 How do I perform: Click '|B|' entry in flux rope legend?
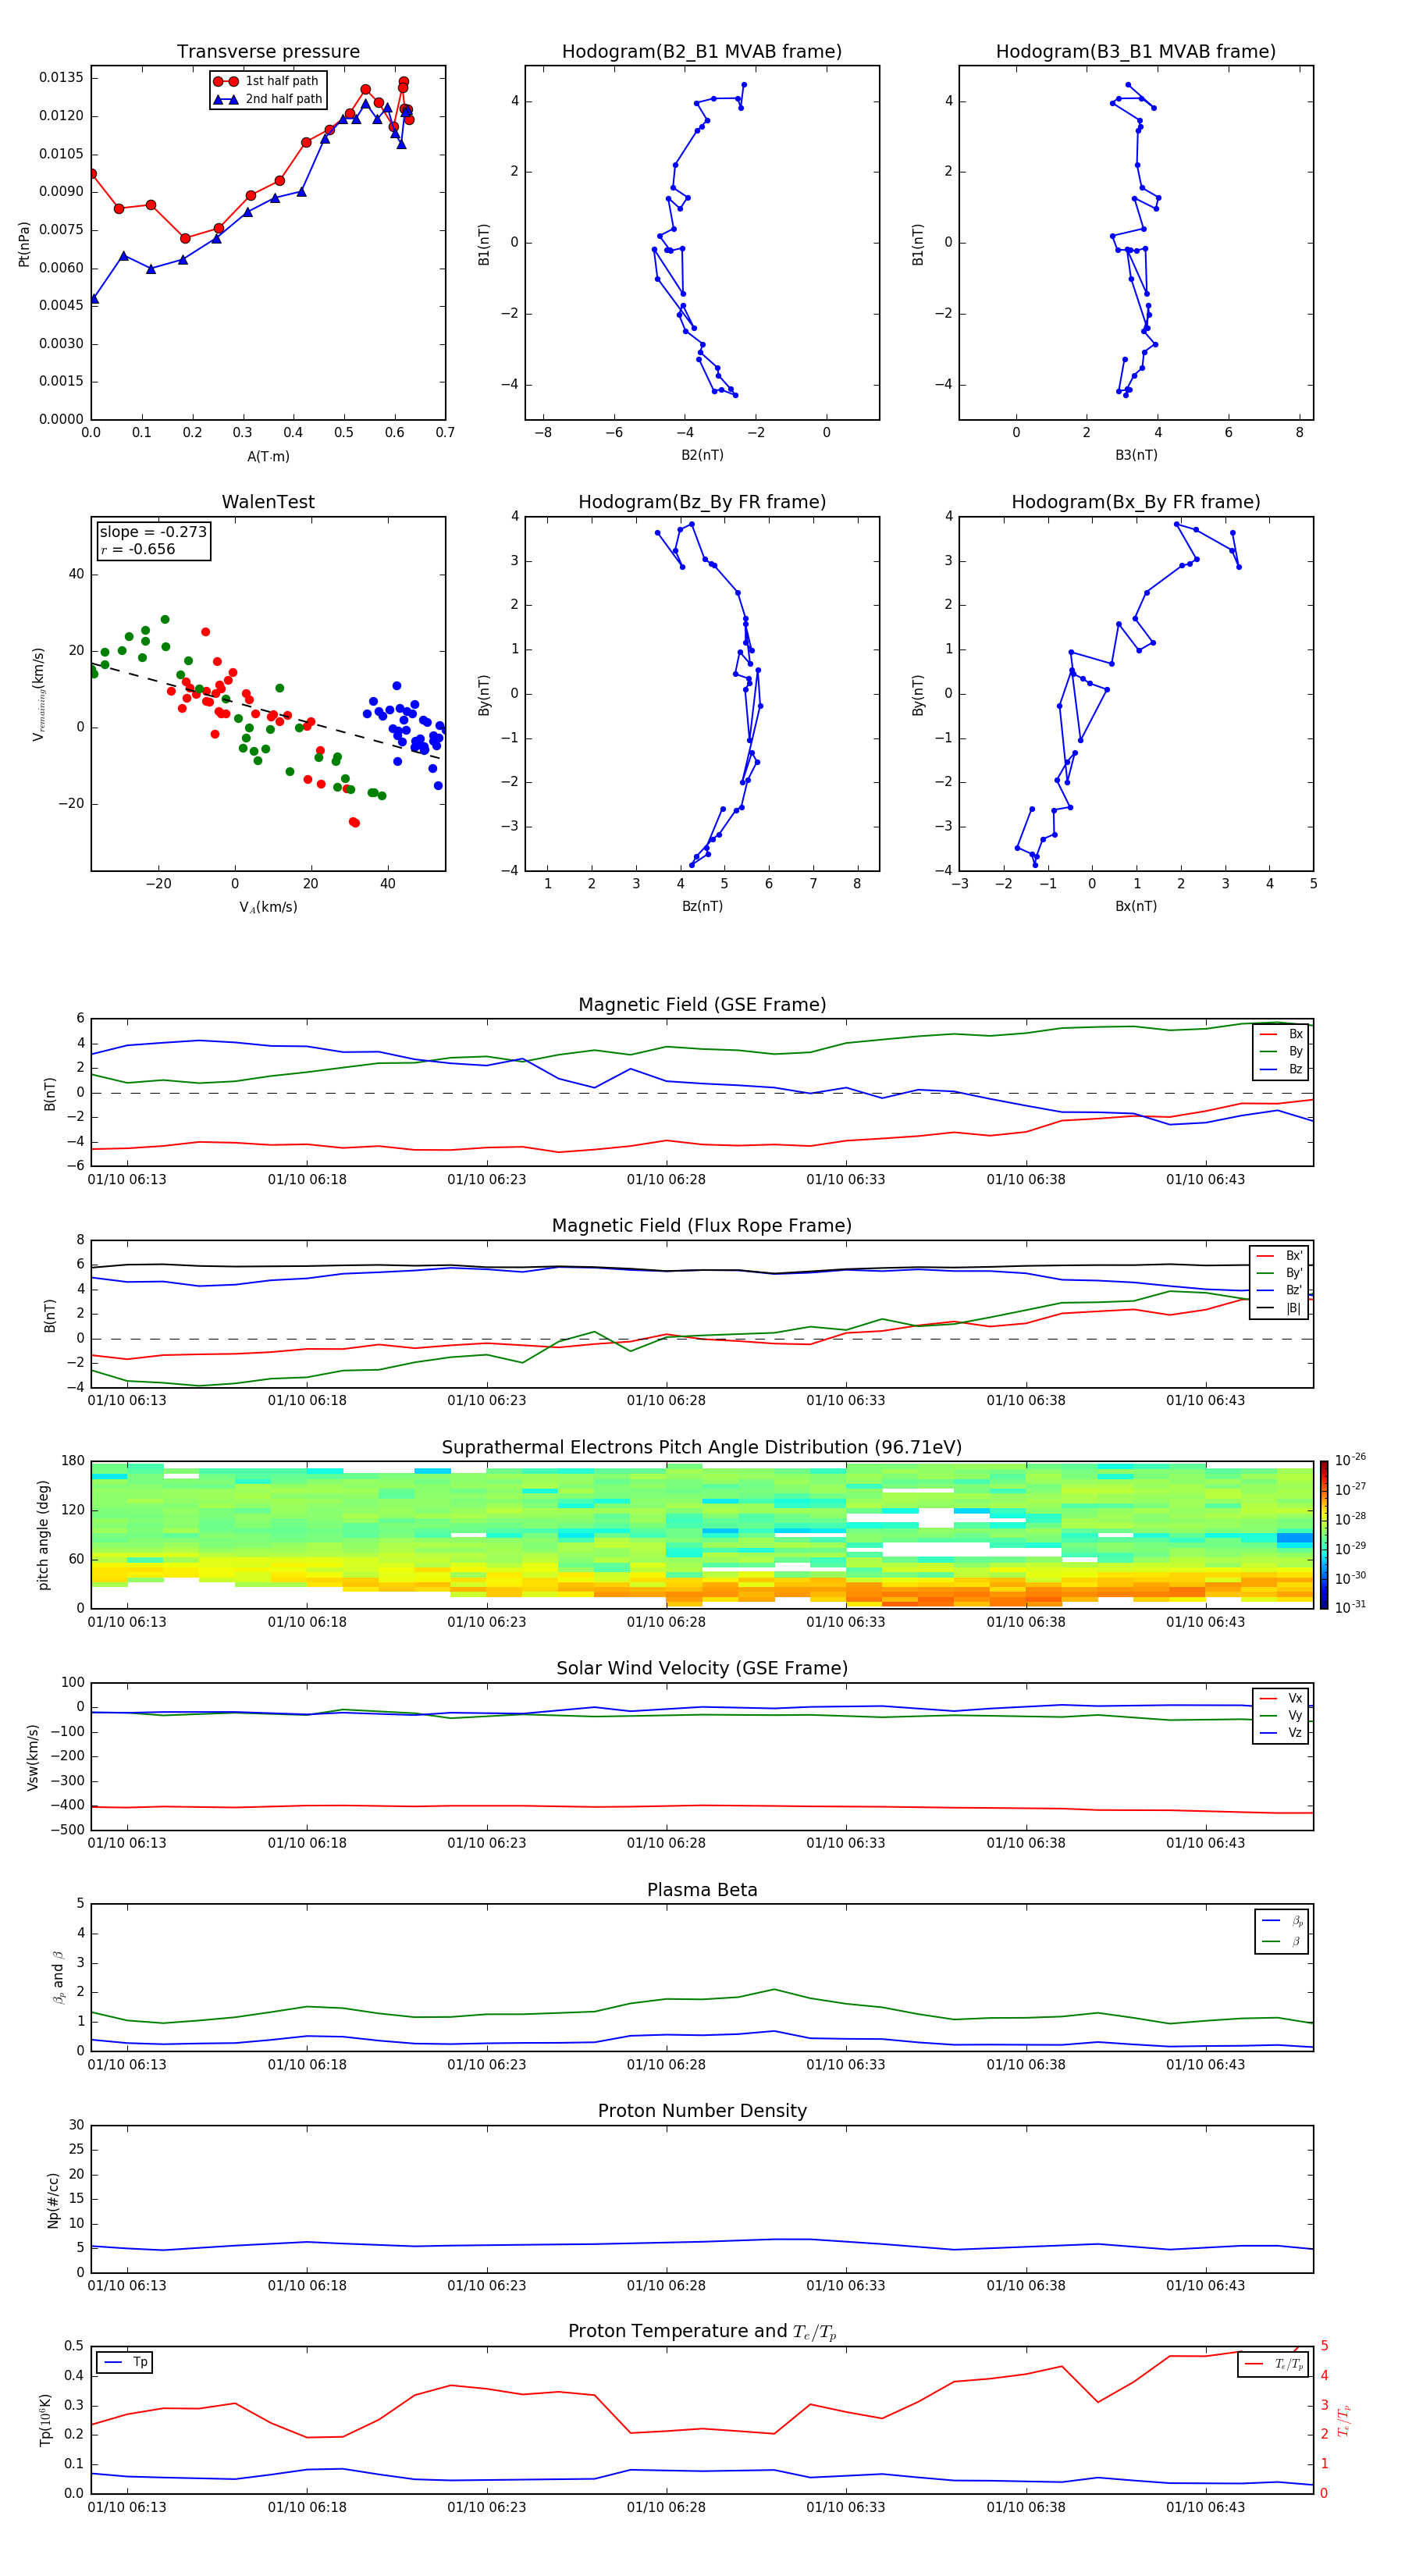pos(1280,1308)
